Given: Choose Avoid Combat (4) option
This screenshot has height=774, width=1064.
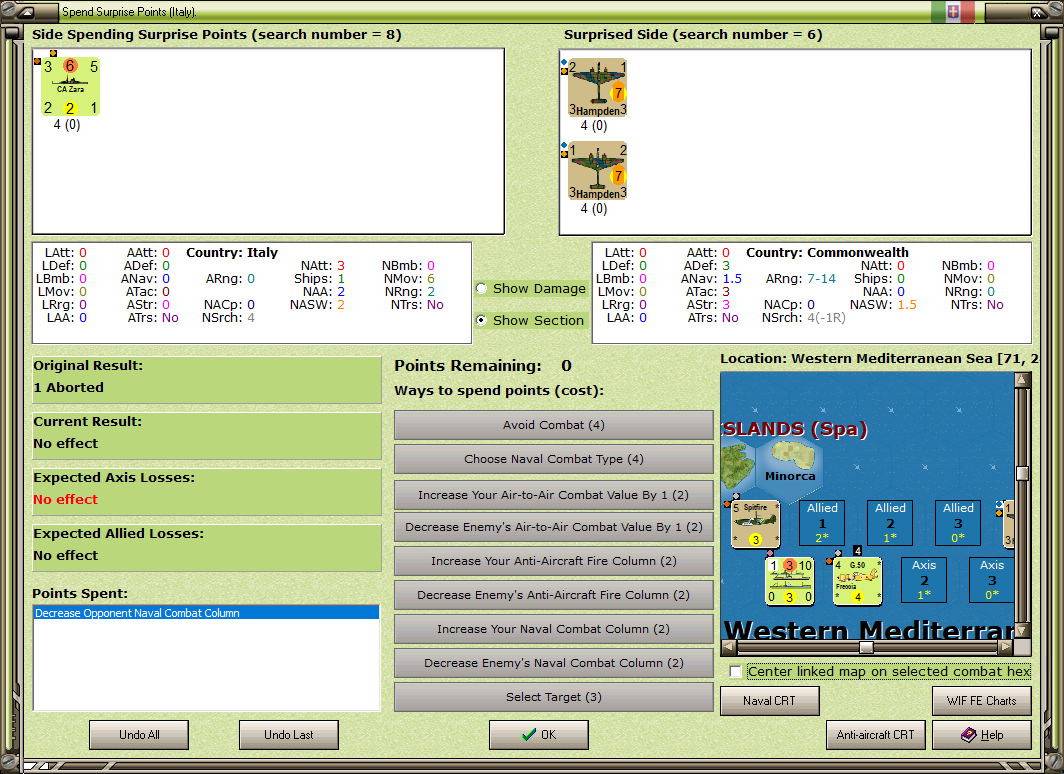Looking at the screenshot, I should tap(554, 425).
